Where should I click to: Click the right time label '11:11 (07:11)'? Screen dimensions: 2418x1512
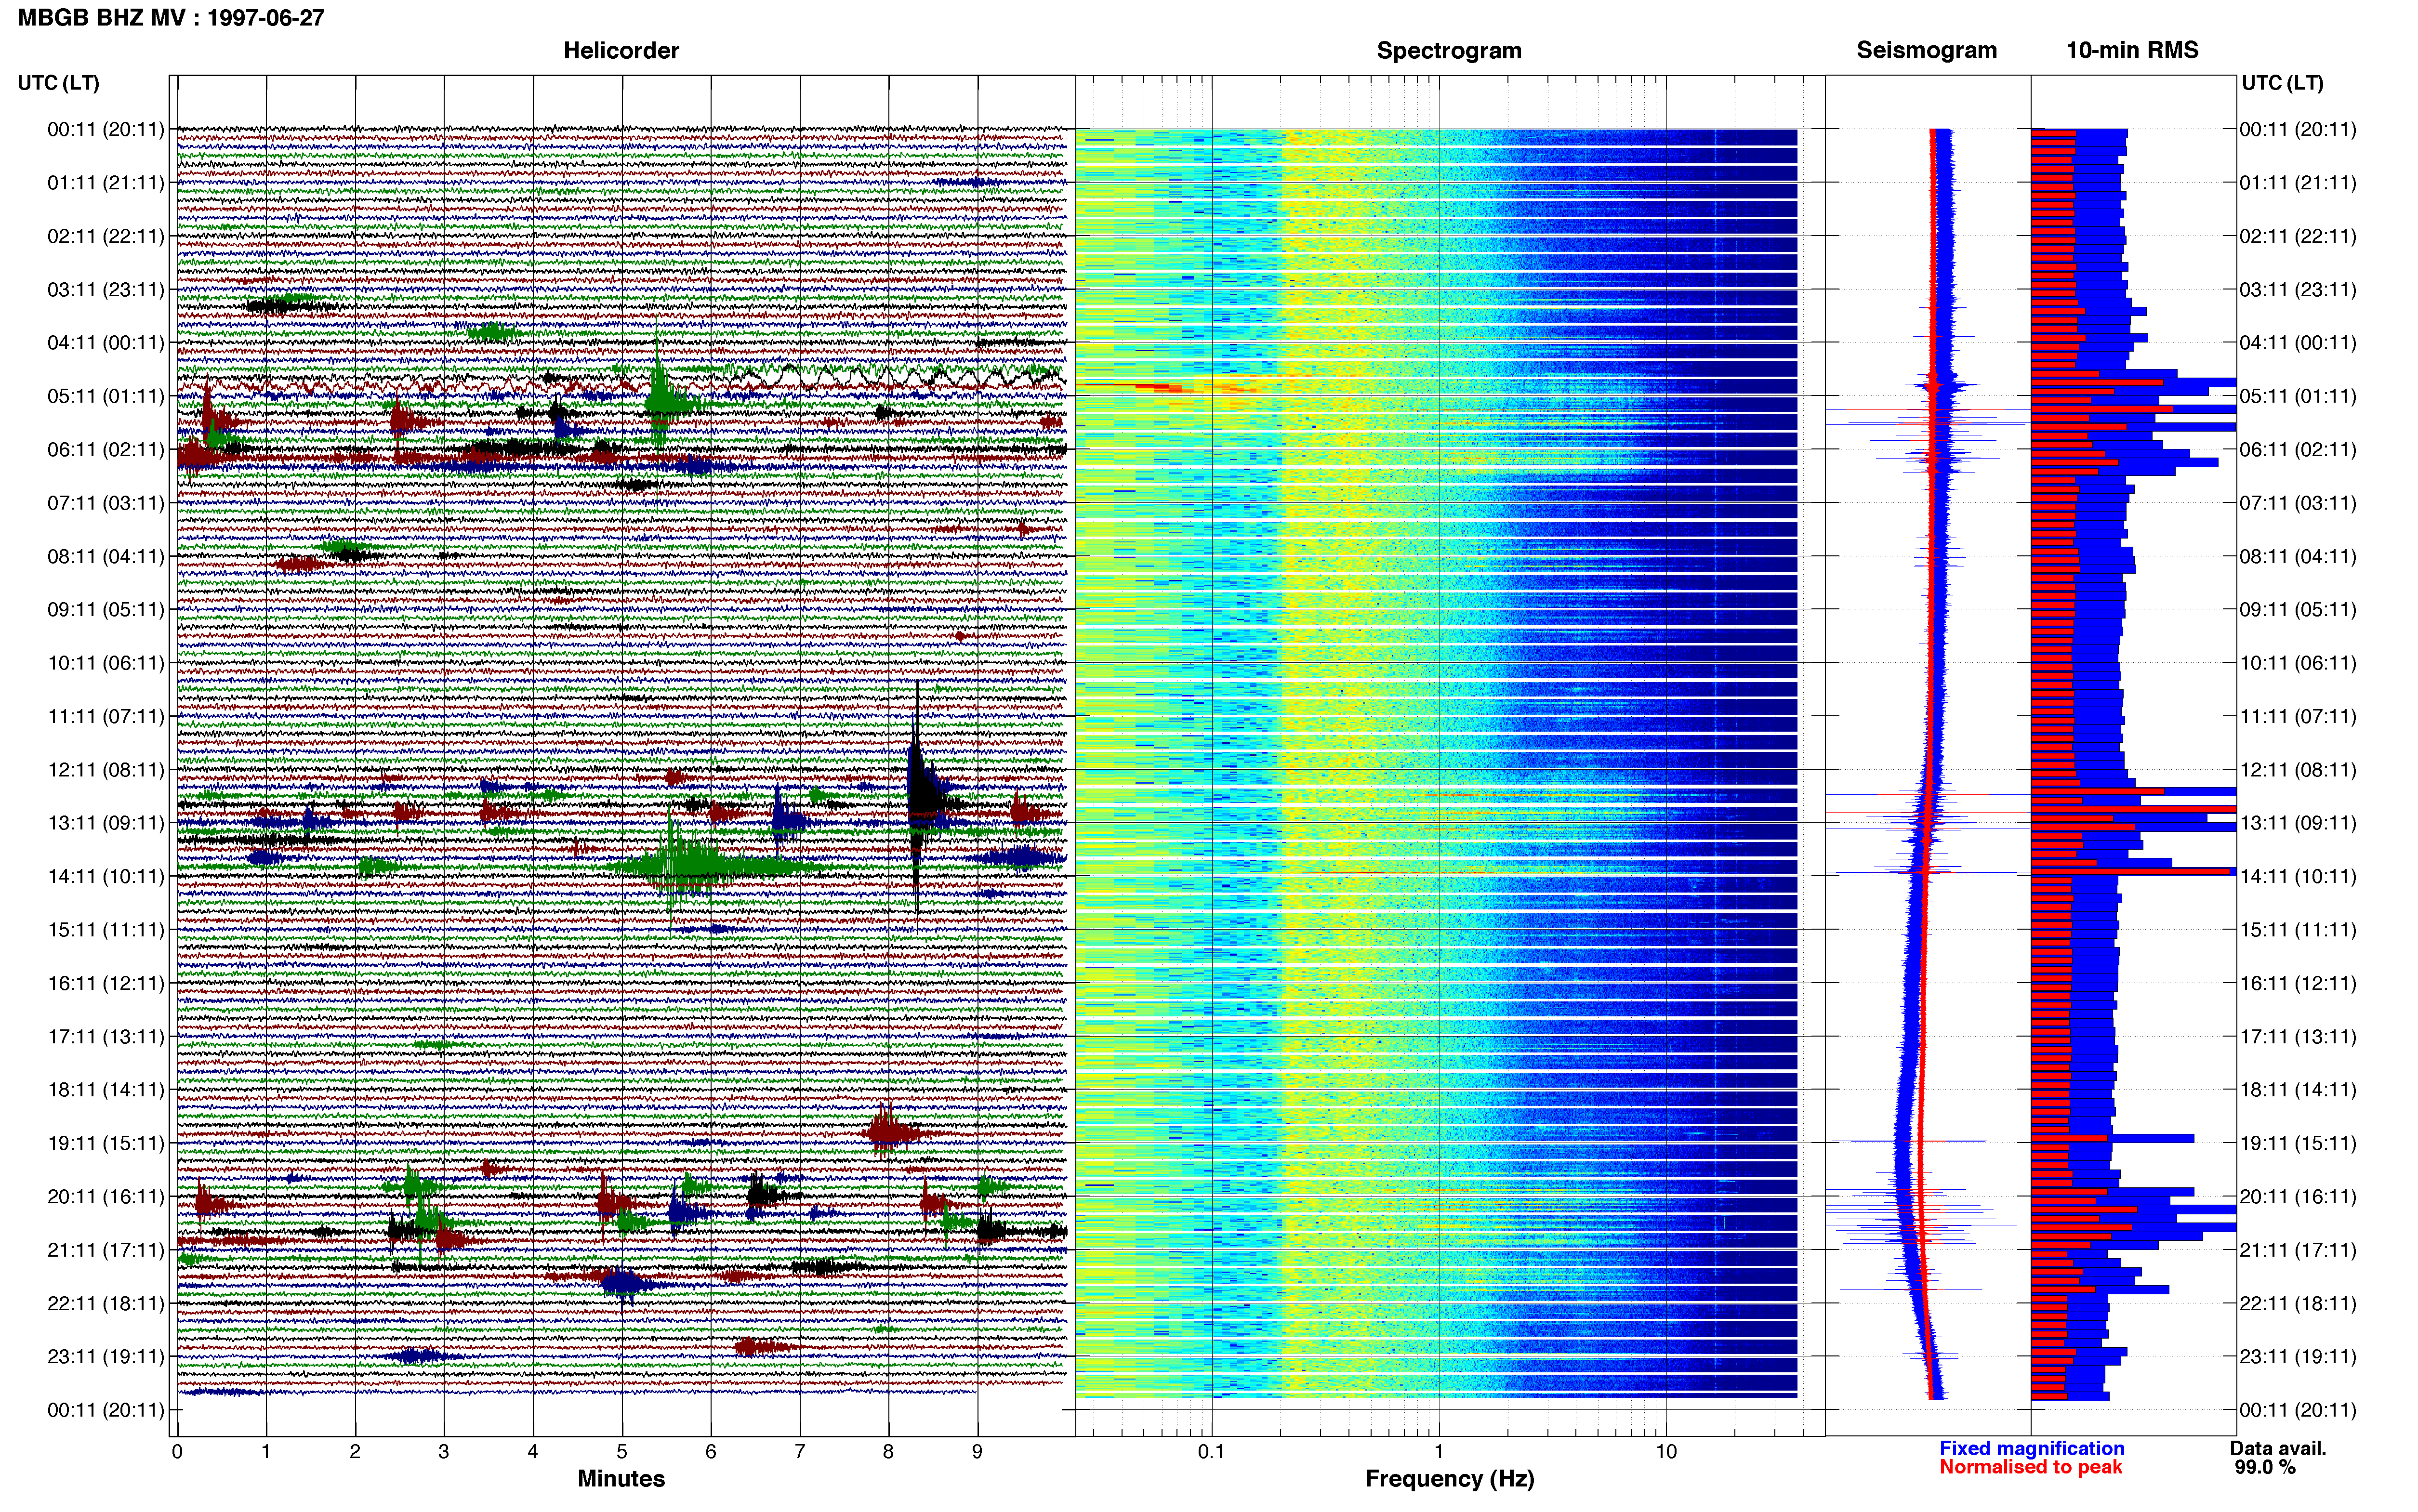(2298, 716)
